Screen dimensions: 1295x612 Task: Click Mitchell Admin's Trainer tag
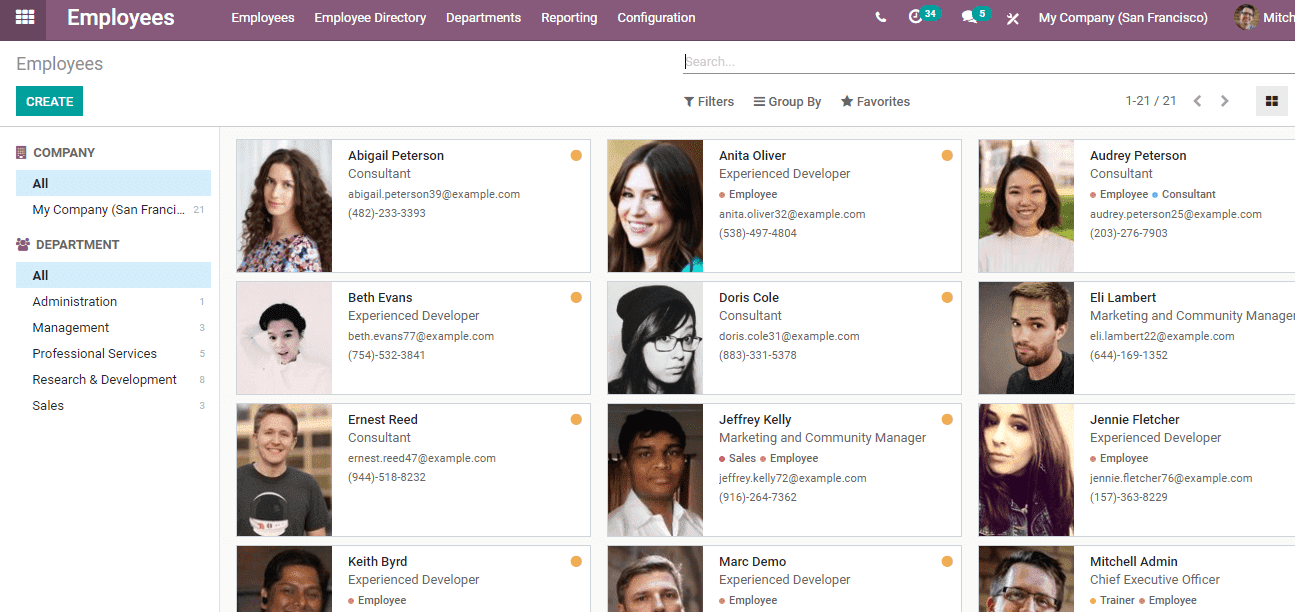tap(1113, 600)
